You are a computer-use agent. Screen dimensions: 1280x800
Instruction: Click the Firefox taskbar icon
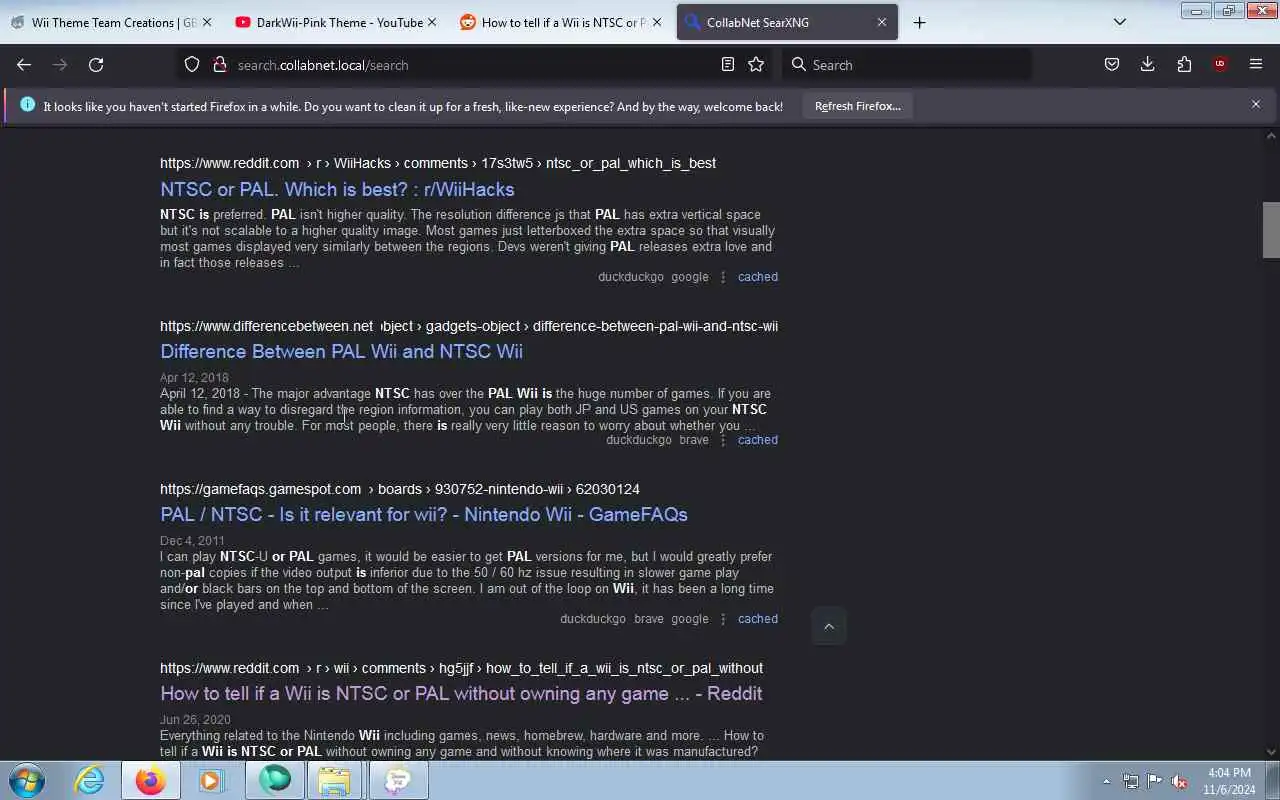point(151,780)
